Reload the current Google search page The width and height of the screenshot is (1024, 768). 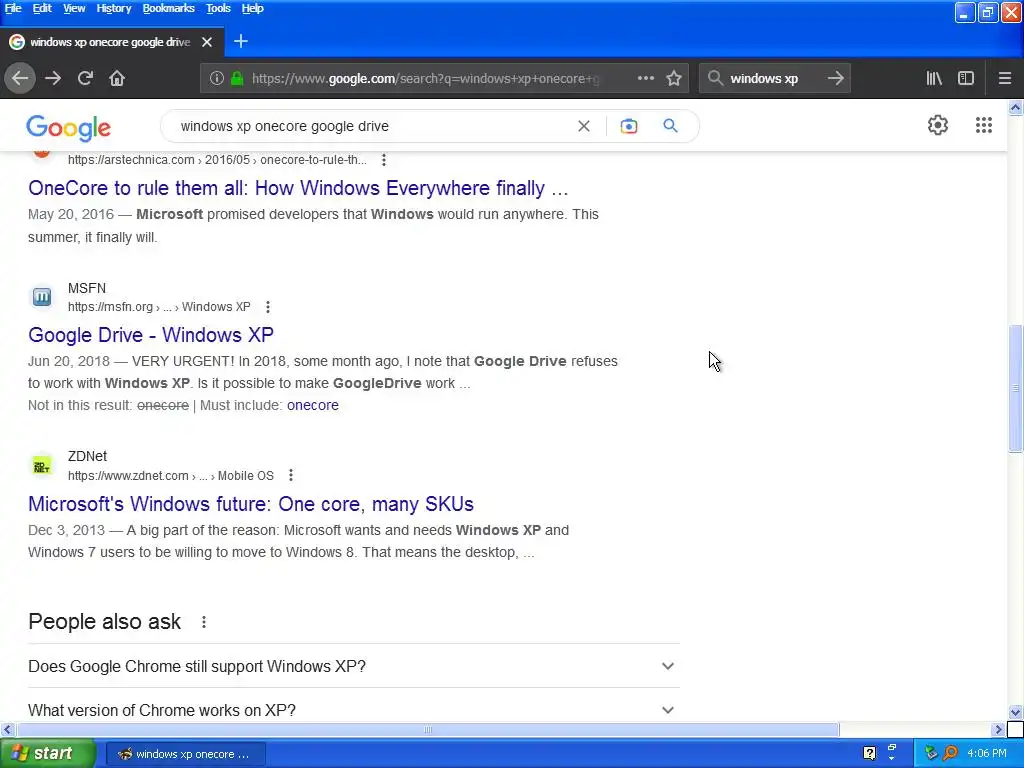85,78
